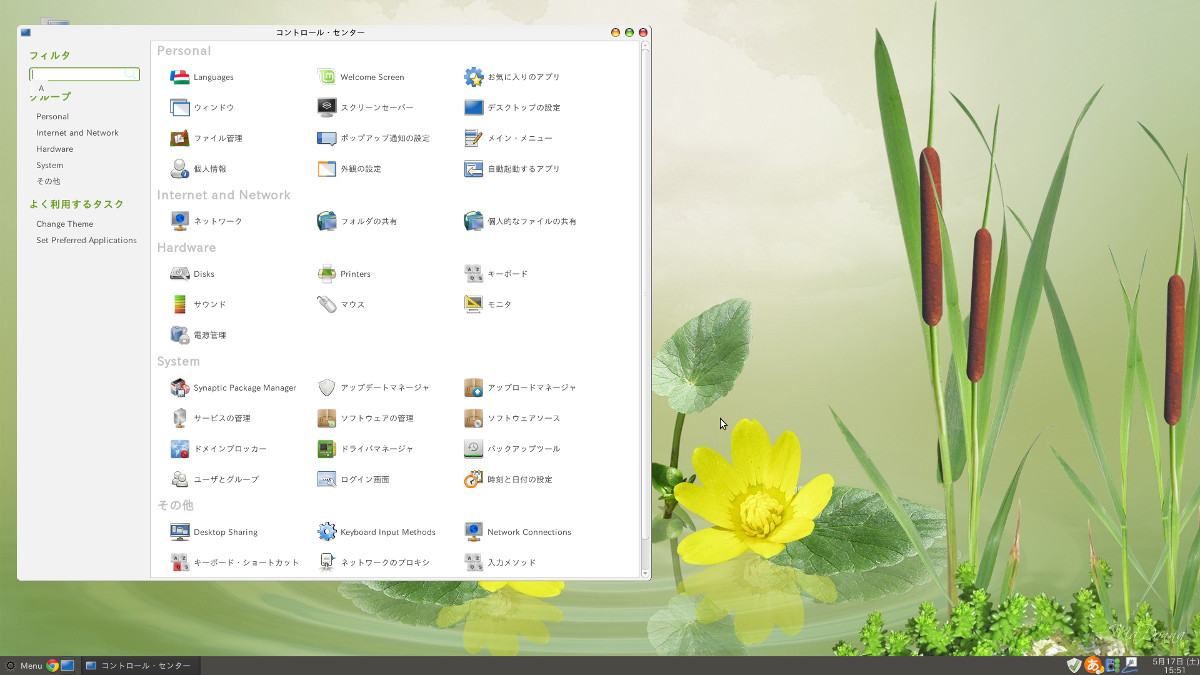Open Keyboard Input Methods
The width and height of the screenshot is (1200, 675).
(x=377, y=532)
